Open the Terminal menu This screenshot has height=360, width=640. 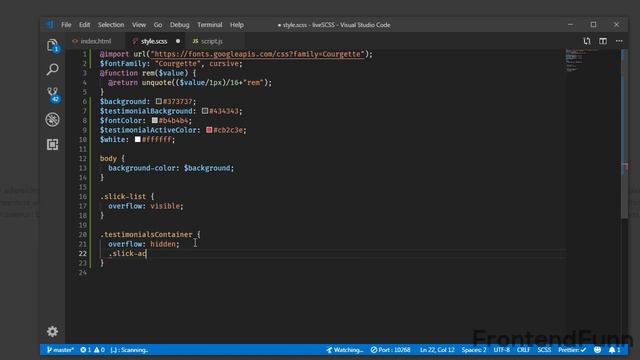210,25
